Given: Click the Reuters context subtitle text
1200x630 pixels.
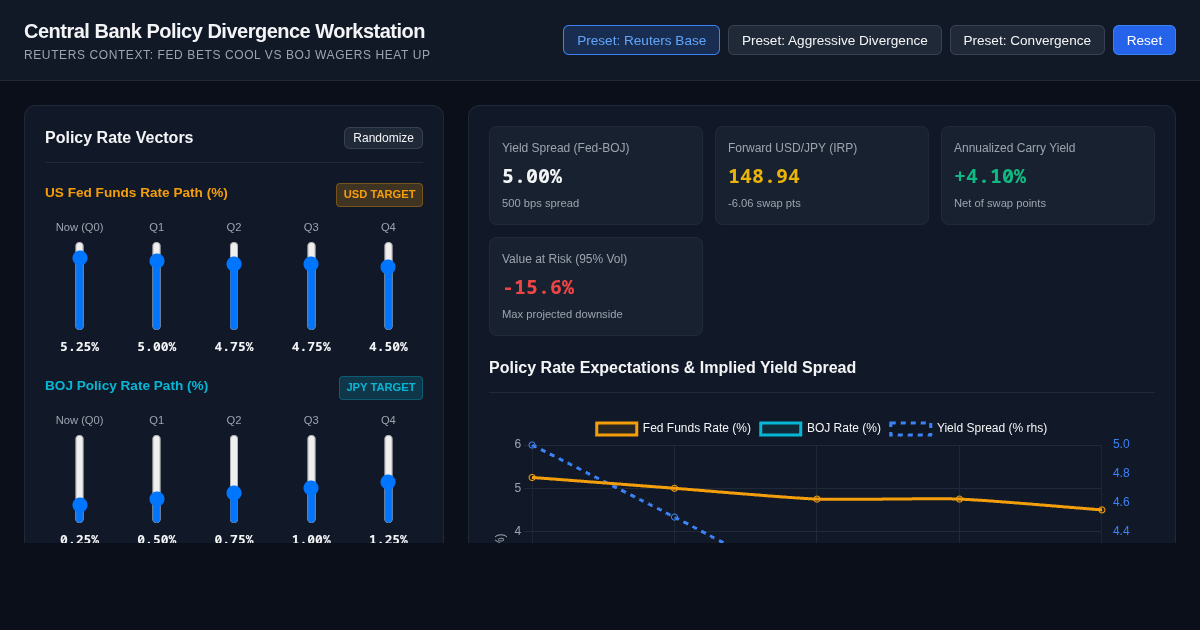Looking at the screenshot, I should pos(227,55).
